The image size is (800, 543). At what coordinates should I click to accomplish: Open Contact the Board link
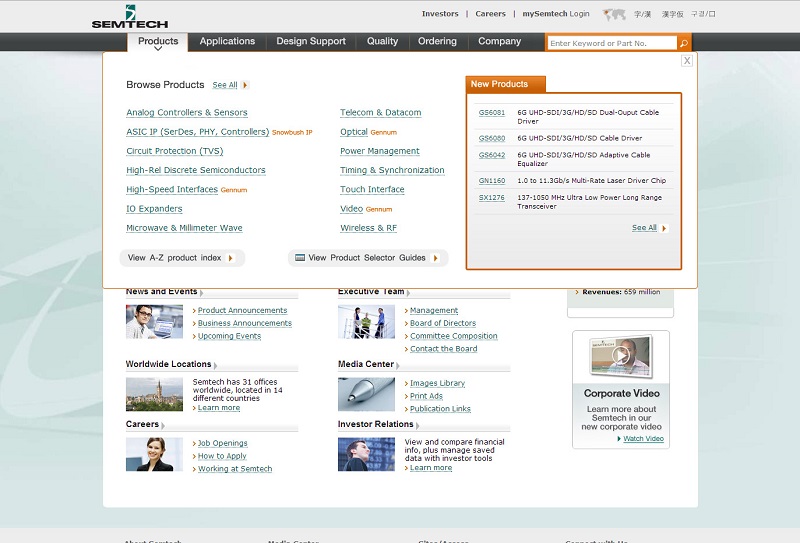[x=443, y=349]
